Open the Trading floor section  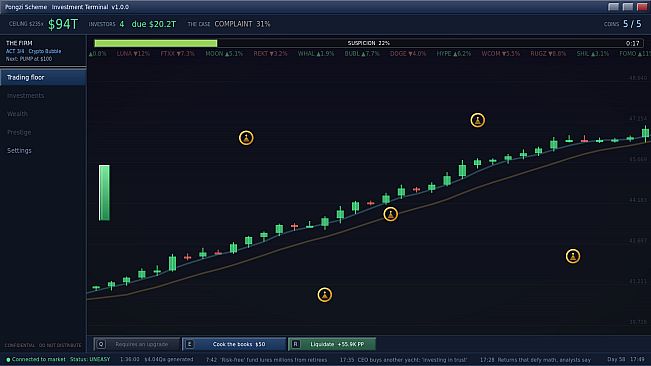[x=43, y=77]
